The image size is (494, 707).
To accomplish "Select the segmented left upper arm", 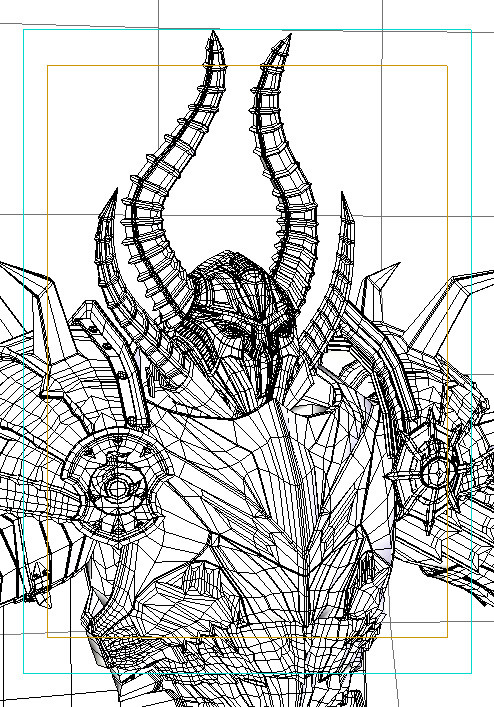I will pos(29,496).
